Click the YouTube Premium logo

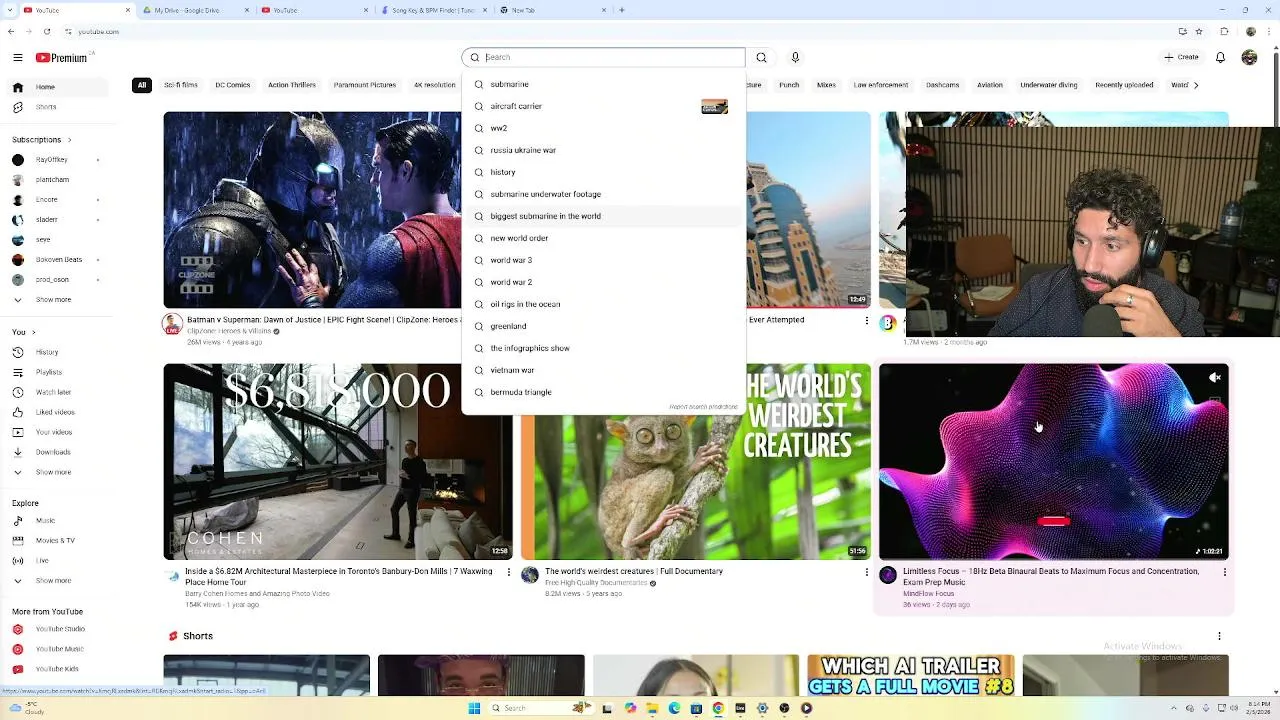pos(62,58)
